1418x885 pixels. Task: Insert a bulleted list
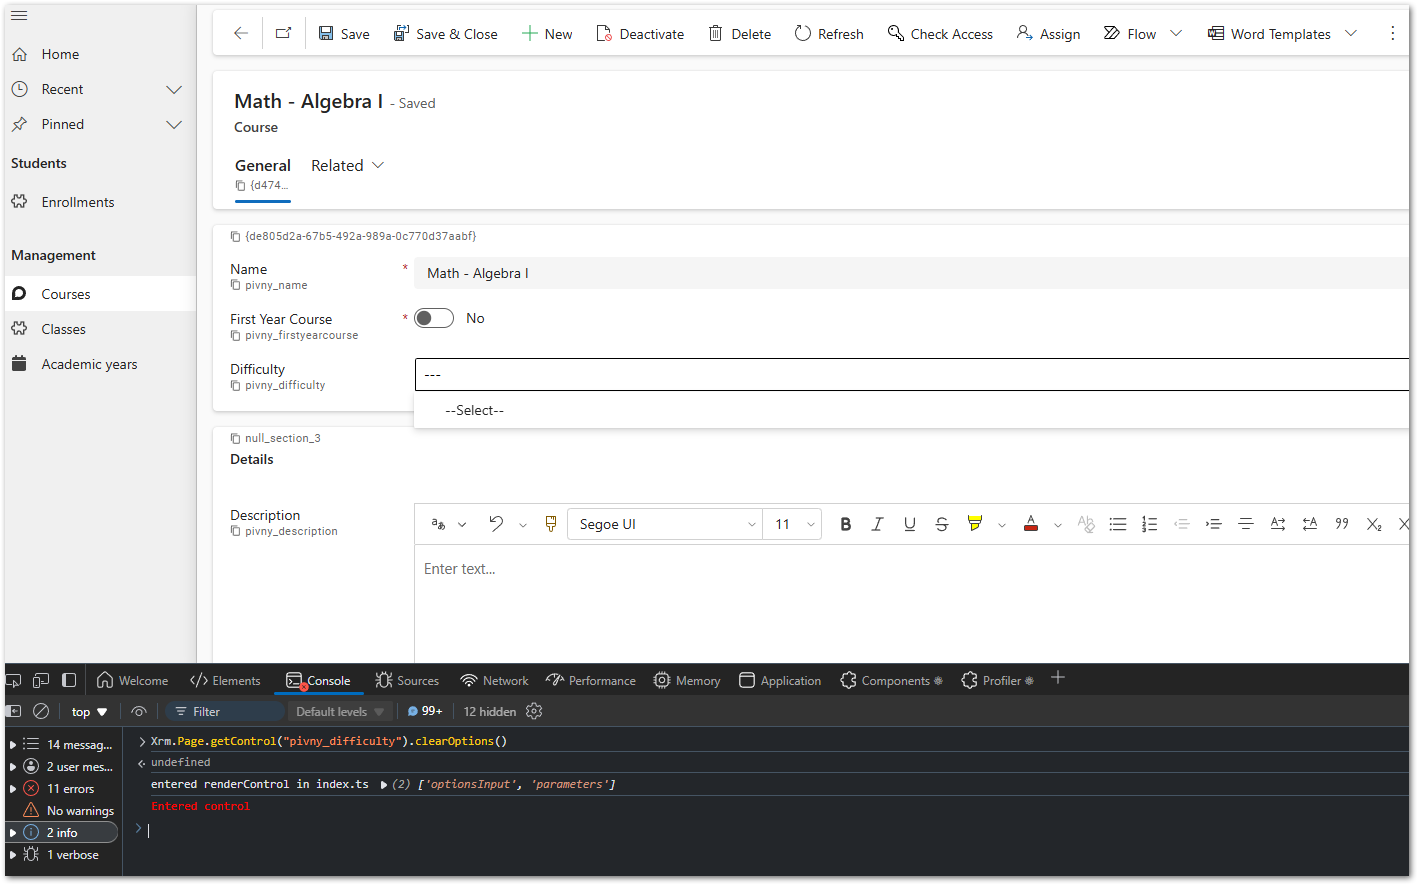[1118, 524]
